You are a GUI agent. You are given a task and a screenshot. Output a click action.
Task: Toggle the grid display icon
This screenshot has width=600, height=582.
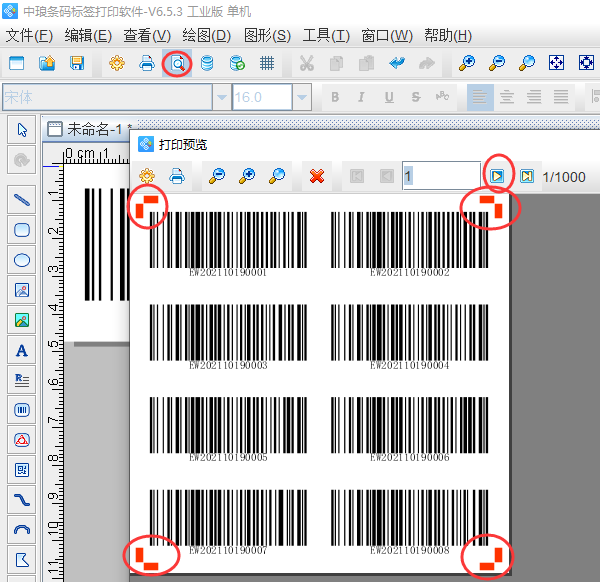267,63
